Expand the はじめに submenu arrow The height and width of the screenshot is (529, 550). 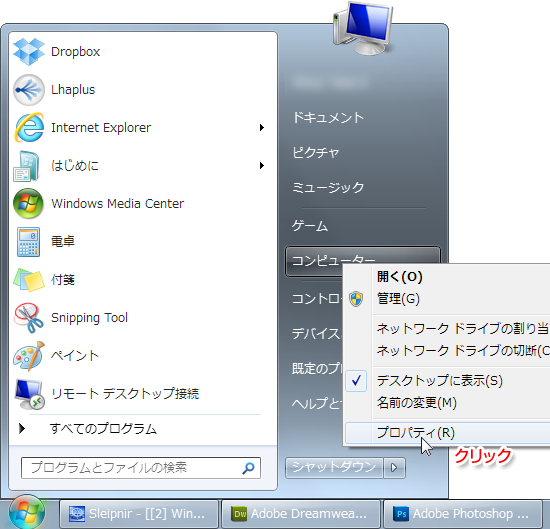click(262, 165)
